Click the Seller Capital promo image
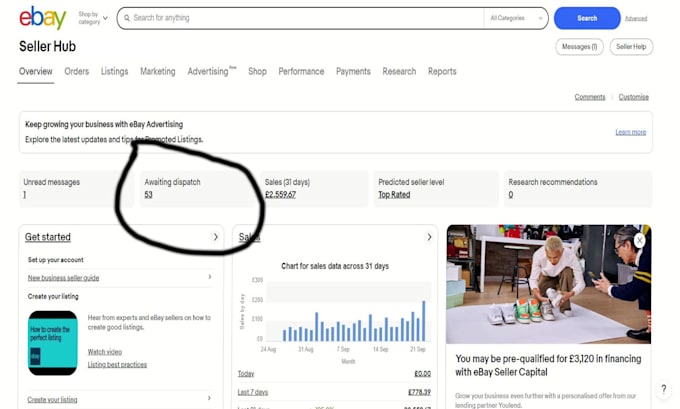Screen dimensions: 680x409 click(548, 284)
